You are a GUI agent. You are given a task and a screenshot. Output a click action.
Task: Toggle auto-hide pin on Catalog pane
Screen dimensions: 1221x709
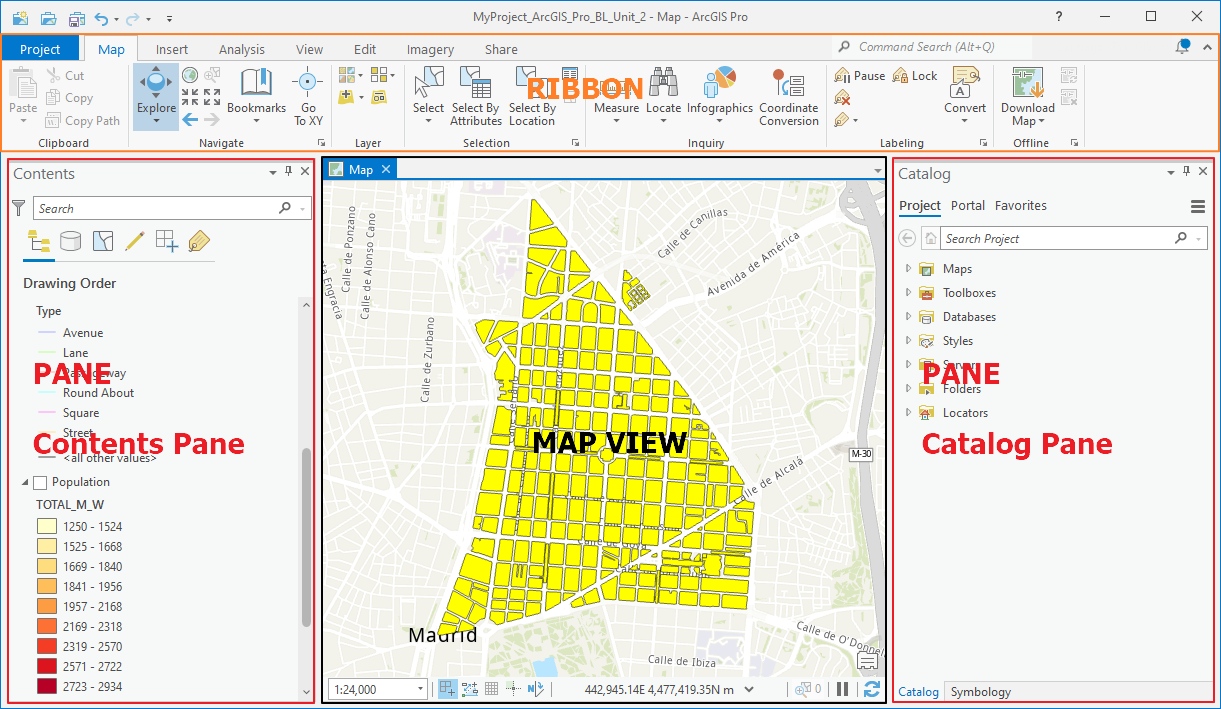1186,172
